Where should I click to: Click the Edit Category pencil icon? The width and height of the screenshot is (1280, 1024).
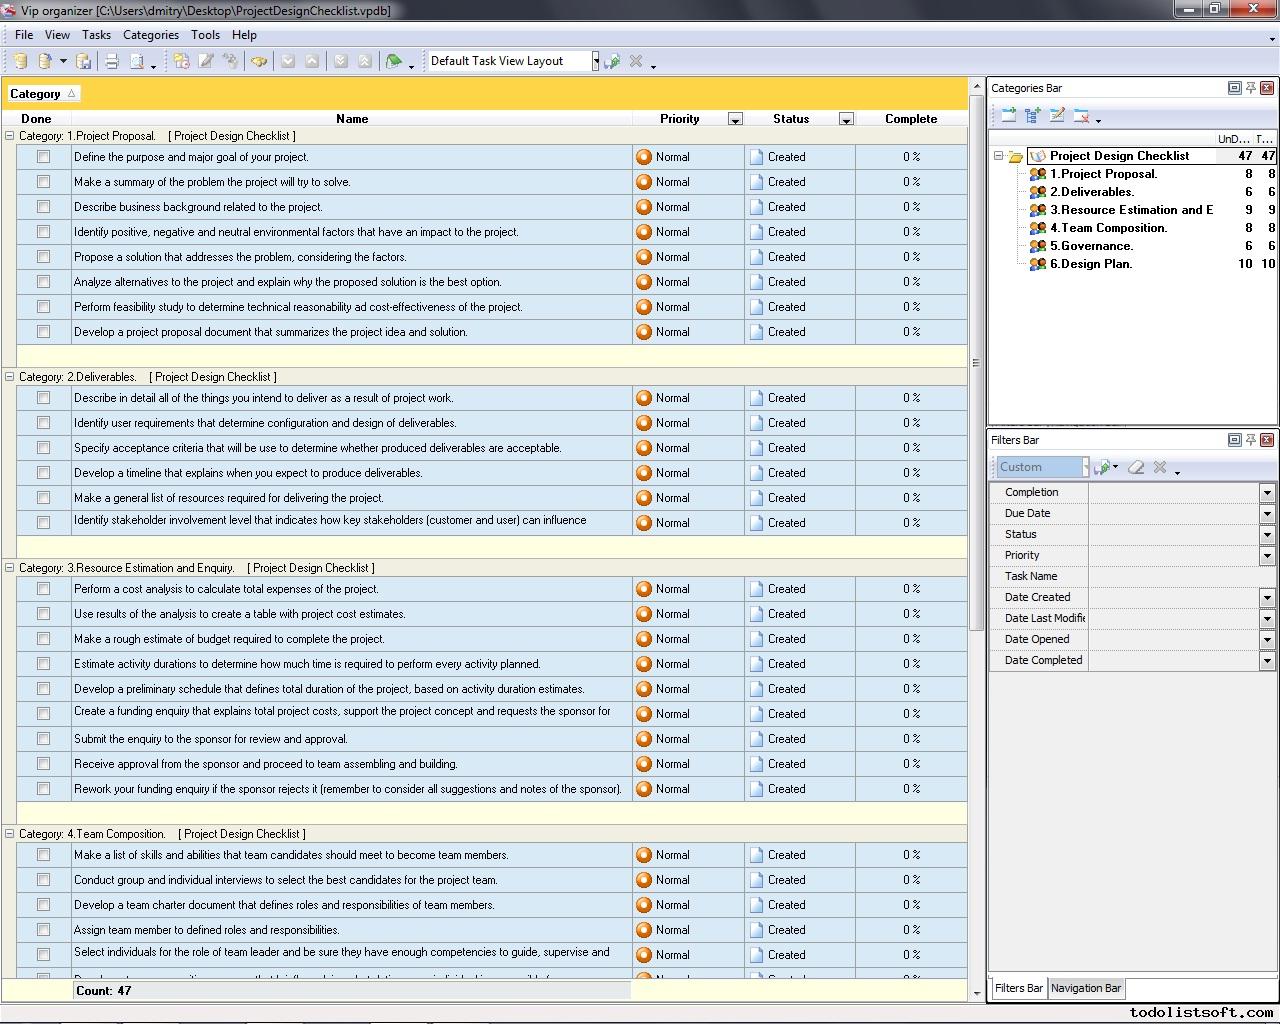[1057, 116]
